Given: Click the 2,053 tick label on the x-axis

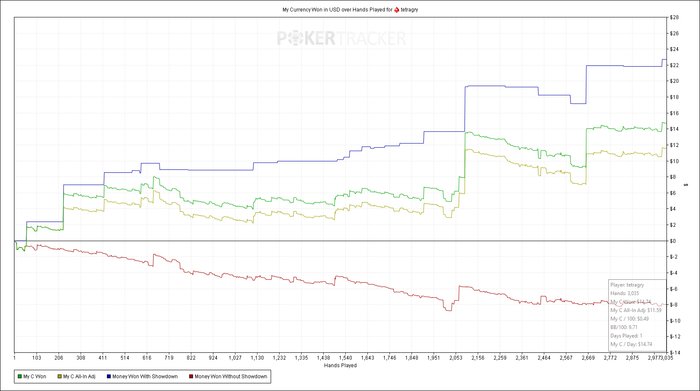Looking at the screenshot, I should [x=455, y=358].
